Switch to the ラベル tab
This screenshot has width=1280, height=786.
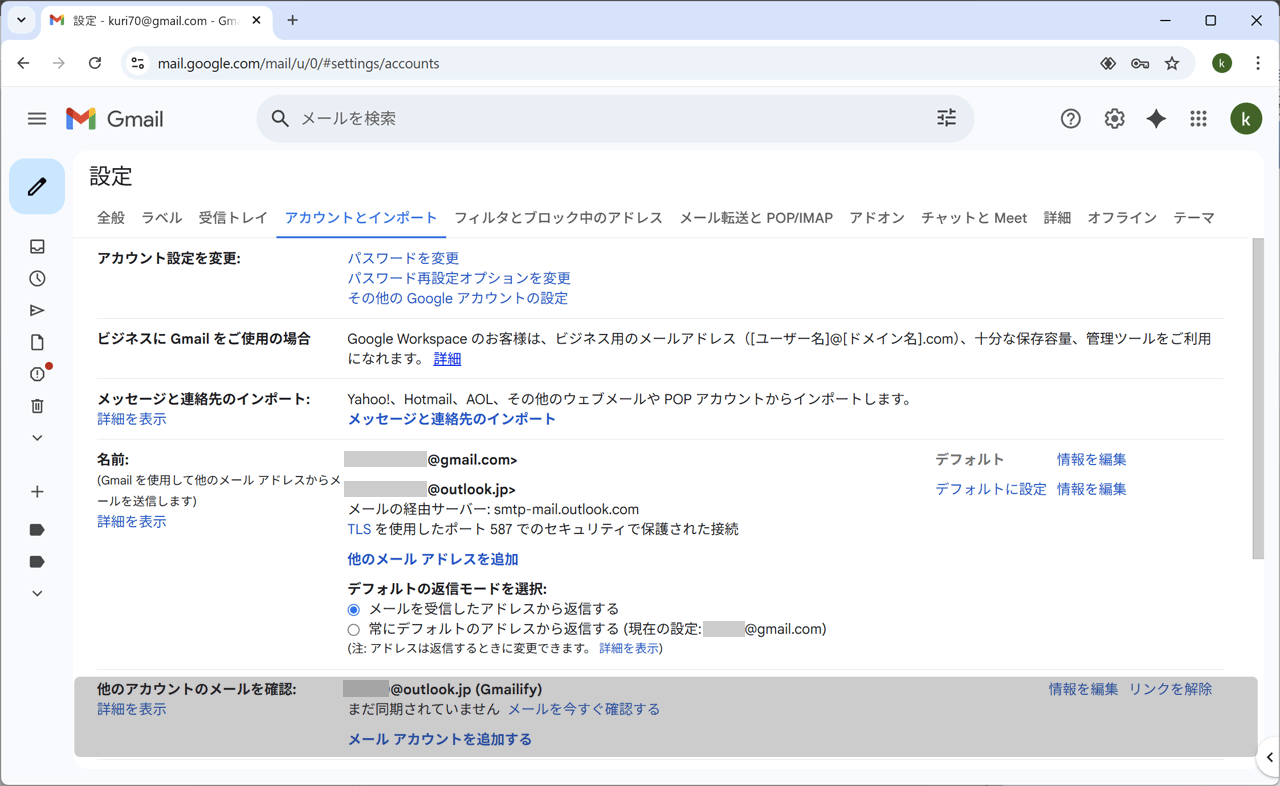point(161,218)
